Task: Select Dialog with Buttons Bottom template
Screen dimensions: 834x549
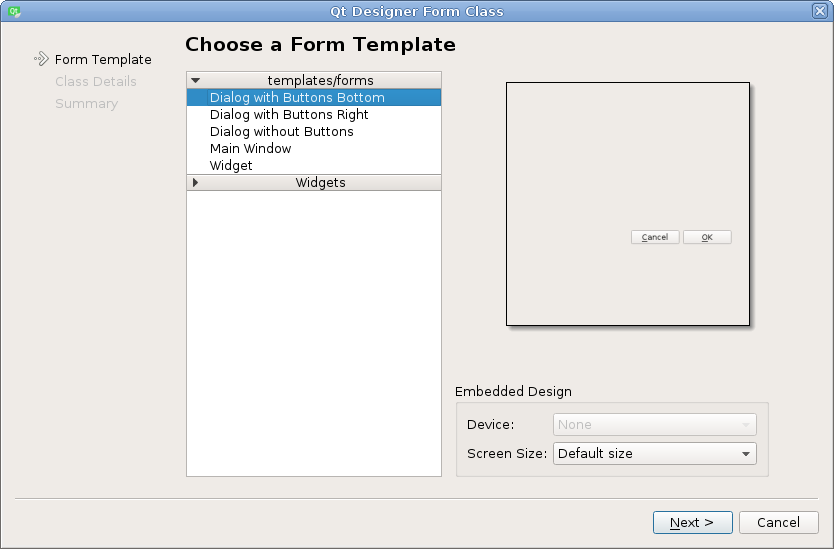Action: point(297,98)
